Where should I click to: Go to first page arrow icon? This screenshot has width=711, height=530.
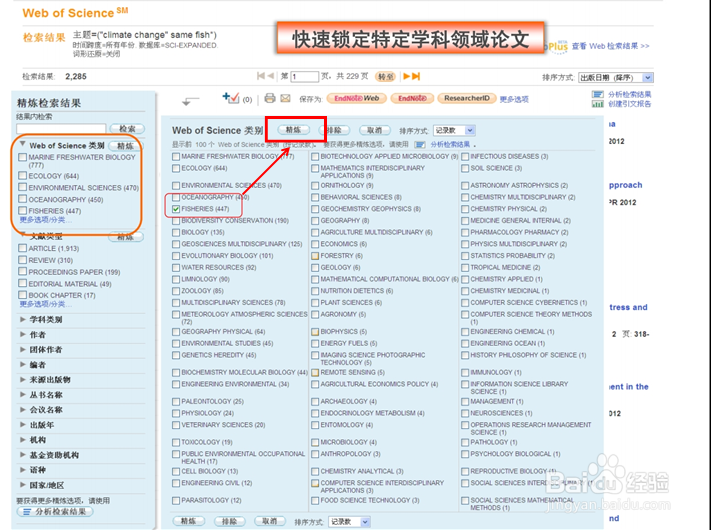tap(261, 76)
